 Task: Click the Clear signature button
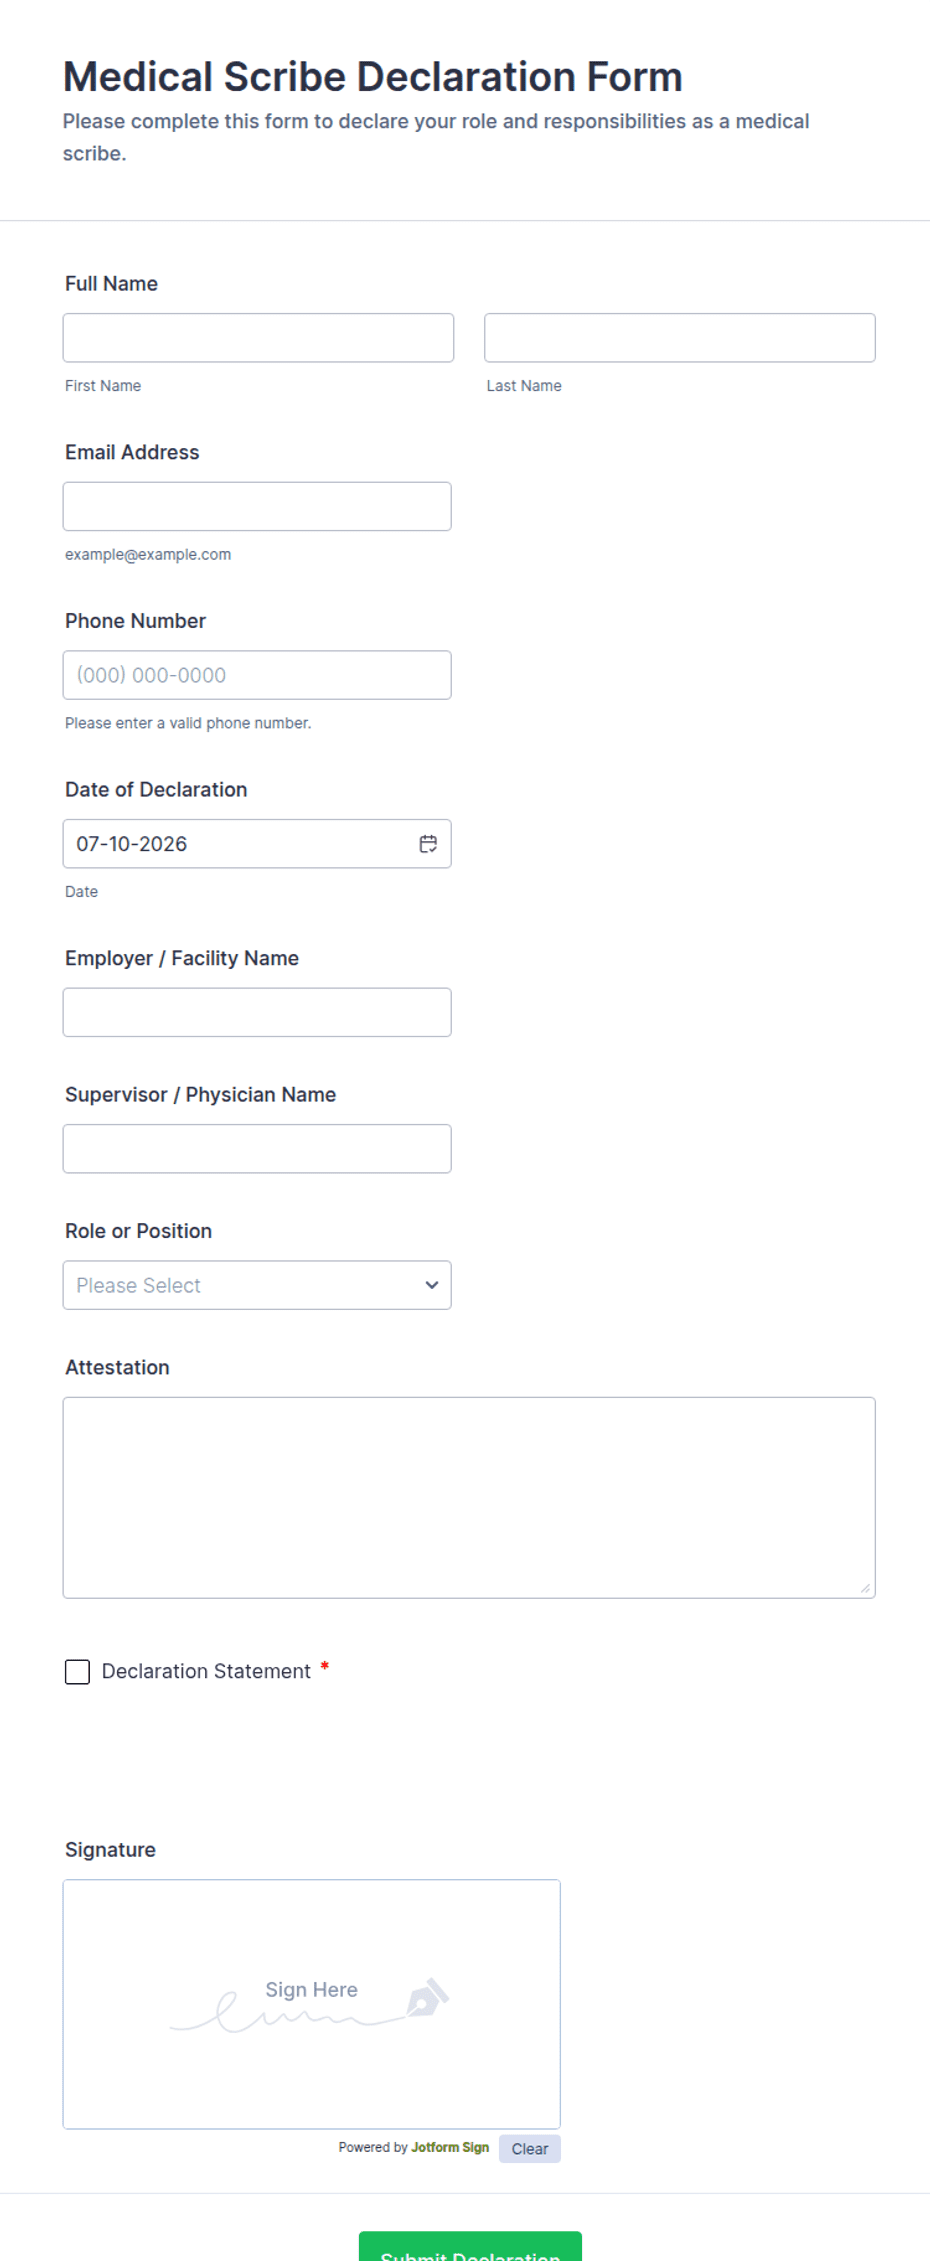click(530, 2149)
